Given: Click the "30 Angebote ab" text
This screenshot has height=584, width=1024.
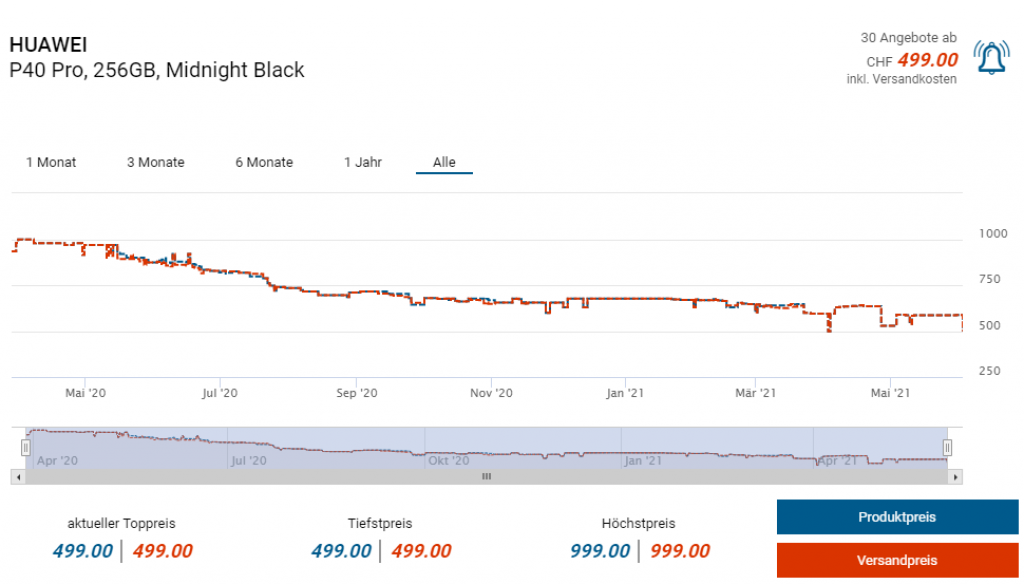Looking at the screenshot, I should pos(908,38).
